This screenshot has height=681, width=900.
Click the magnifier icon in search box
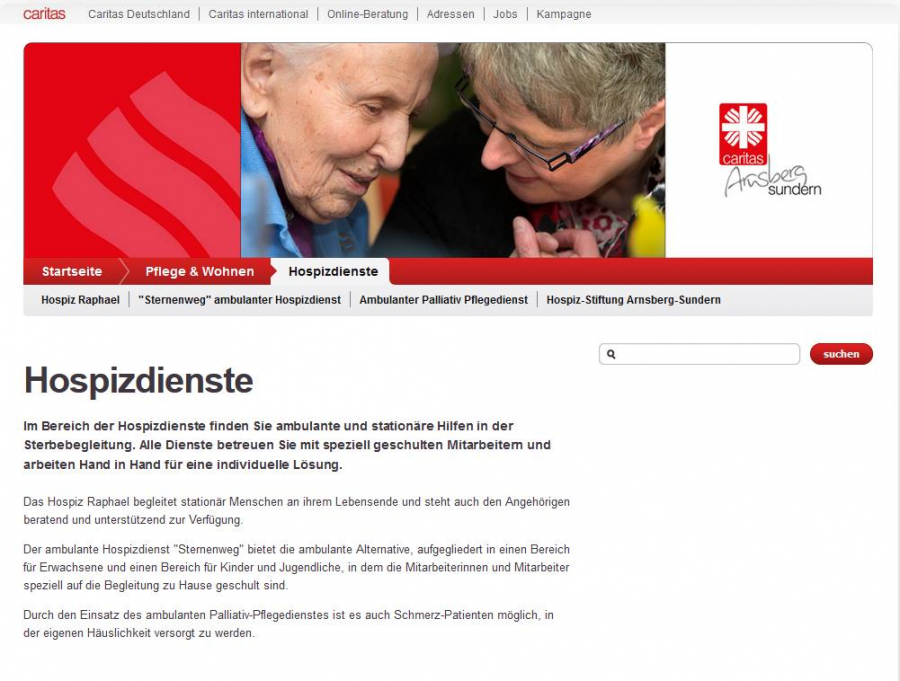pos(611,354)
